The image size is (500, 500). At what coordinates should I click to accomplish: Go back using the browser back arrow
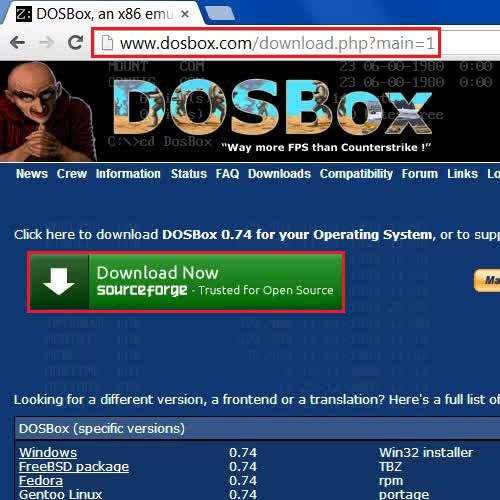(x=17, y=43)
